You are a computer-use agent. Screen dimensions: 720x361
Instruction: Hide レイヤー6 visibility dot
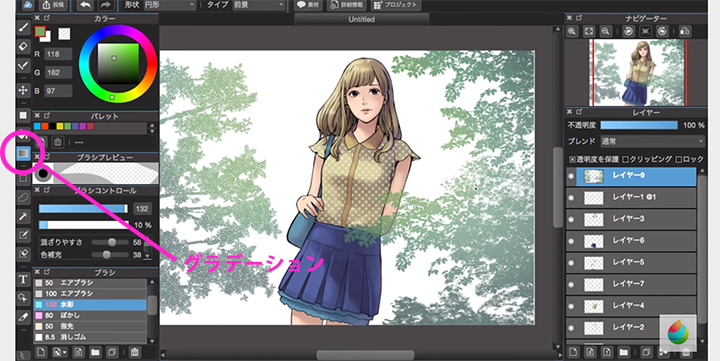(571, 241)
